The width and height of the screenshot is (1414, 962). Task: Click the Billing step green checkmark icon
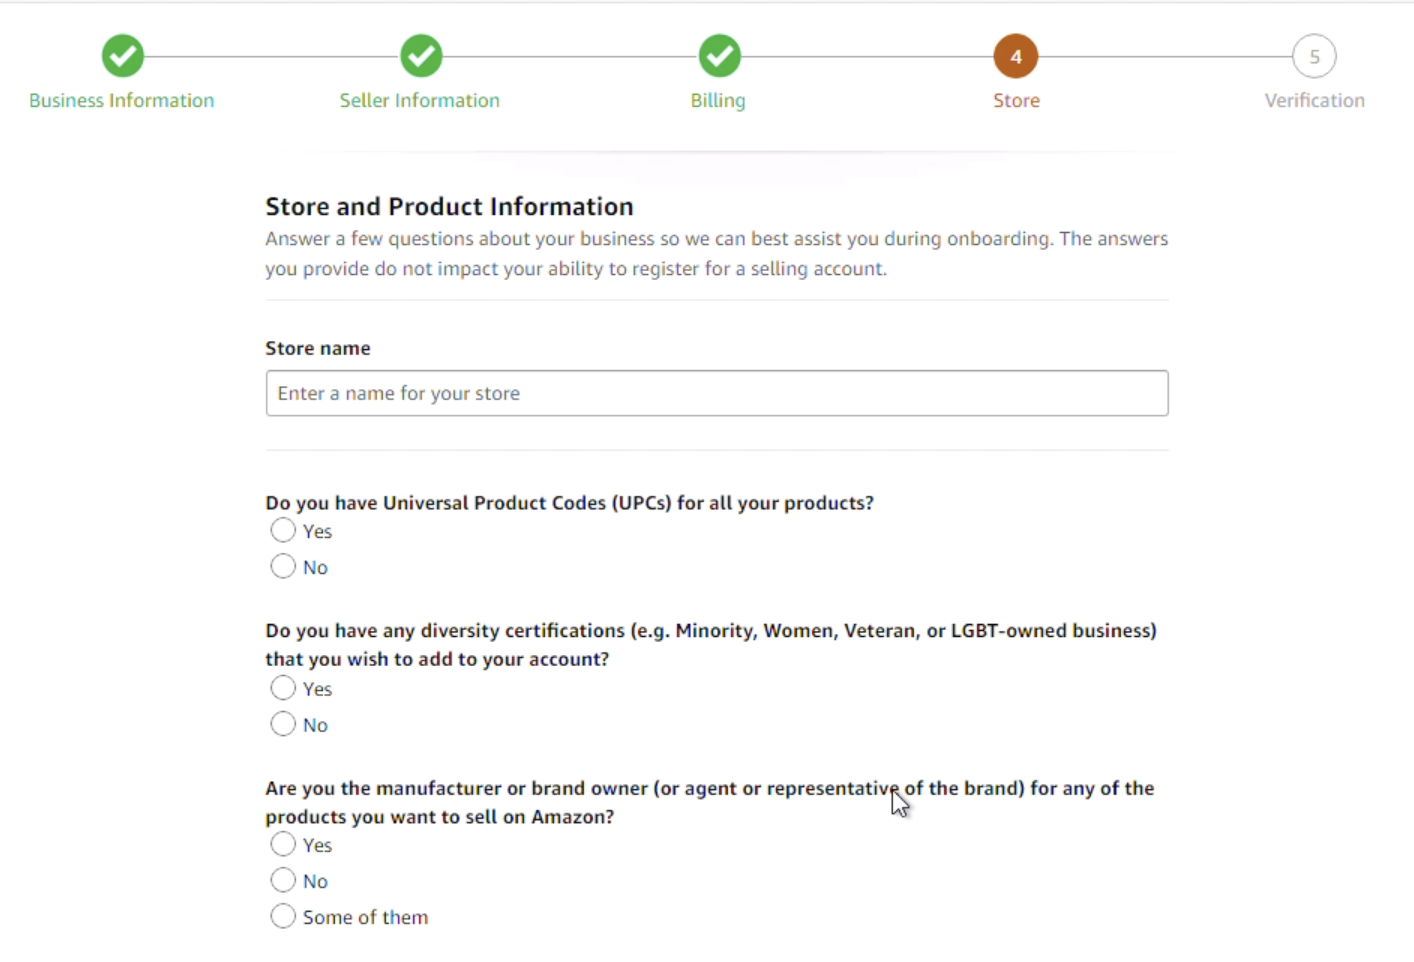pyautogui.click(x=719, y=56)
